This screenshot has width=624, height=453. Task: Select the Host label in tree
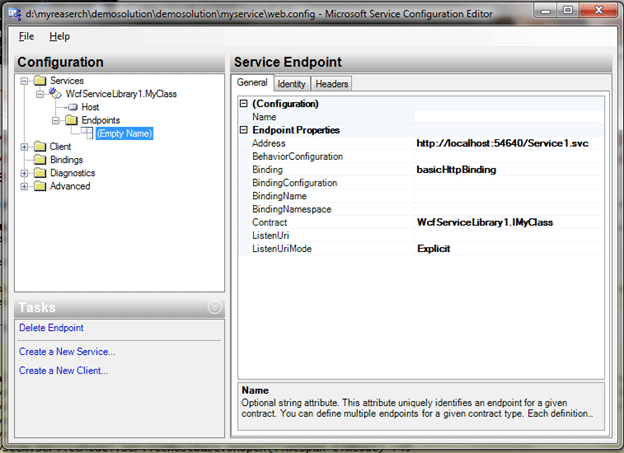(90, 107)
